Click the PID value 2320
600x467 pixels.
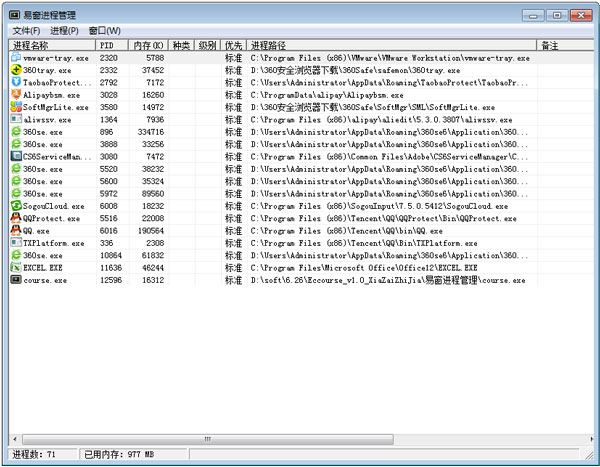click(x=109, y=58)
